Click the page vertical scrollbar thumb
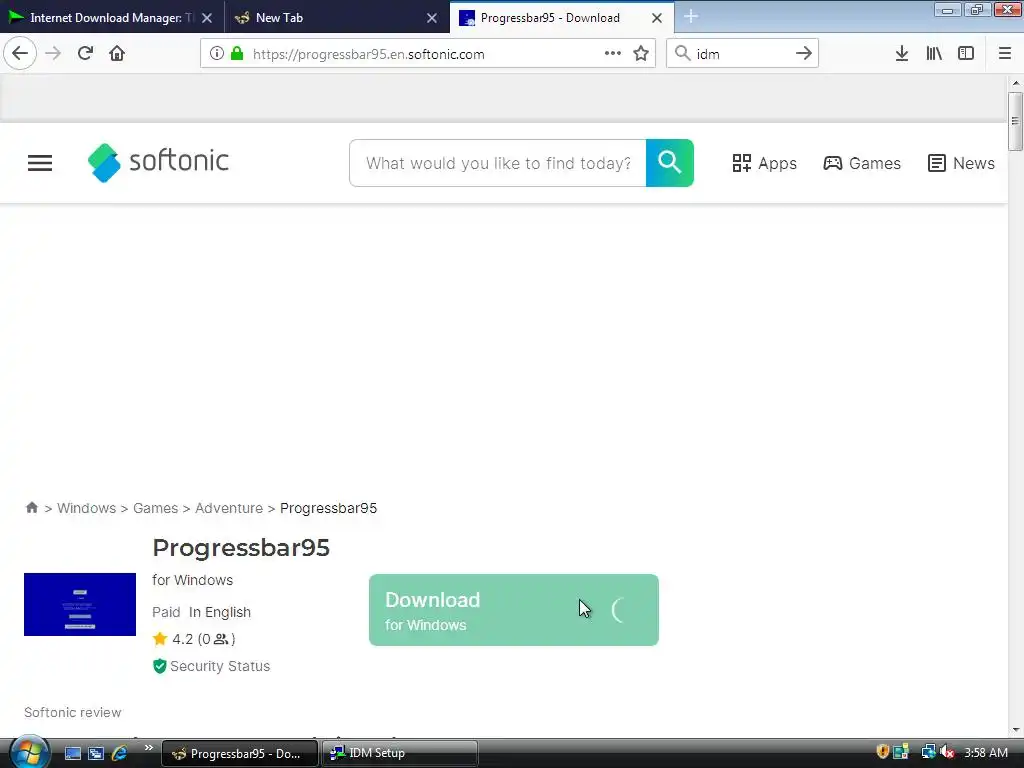The height and width of the screenshot is (768, 1024). (x=1015, y=121)
